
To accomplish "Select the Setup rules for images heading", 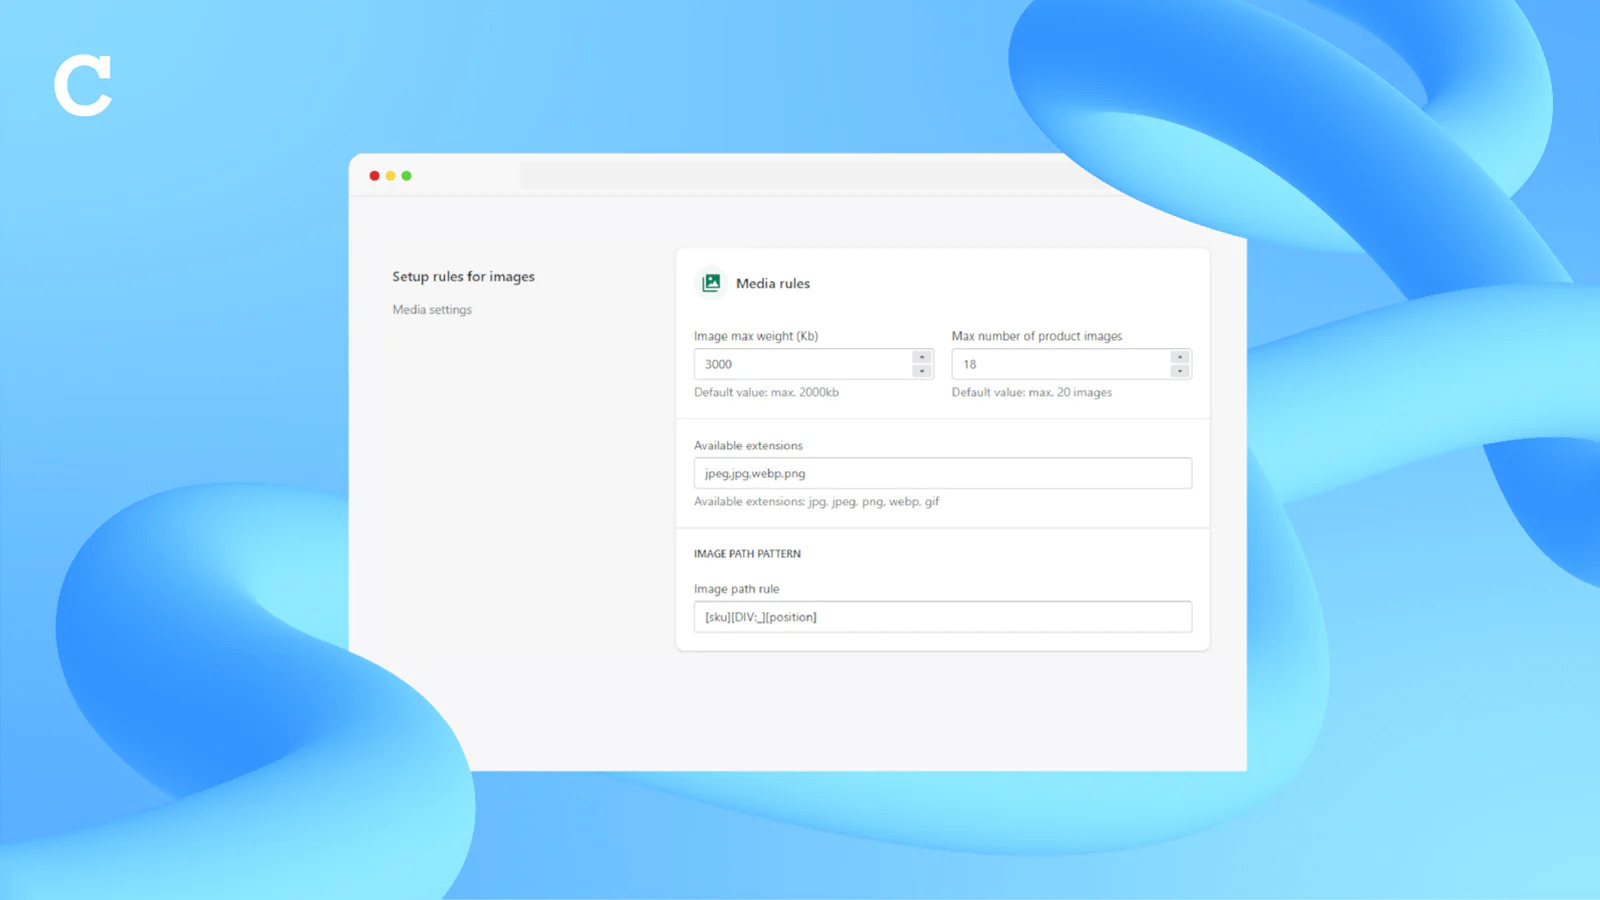I will pos(463,277).
